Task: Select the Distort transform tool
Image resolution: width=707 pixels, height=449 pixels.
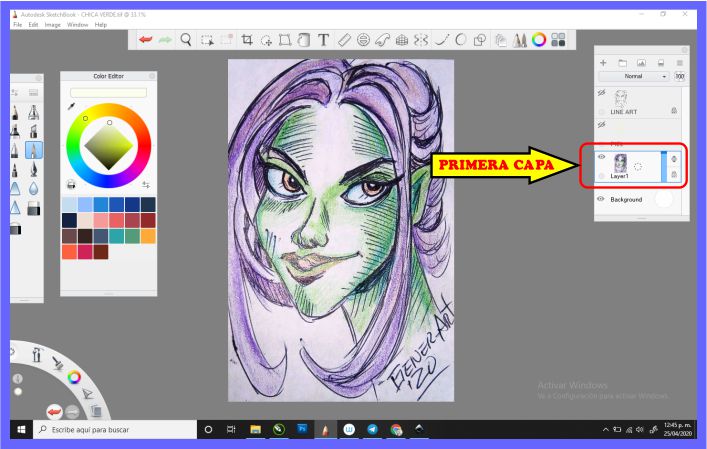Action: tap(285, 40)
